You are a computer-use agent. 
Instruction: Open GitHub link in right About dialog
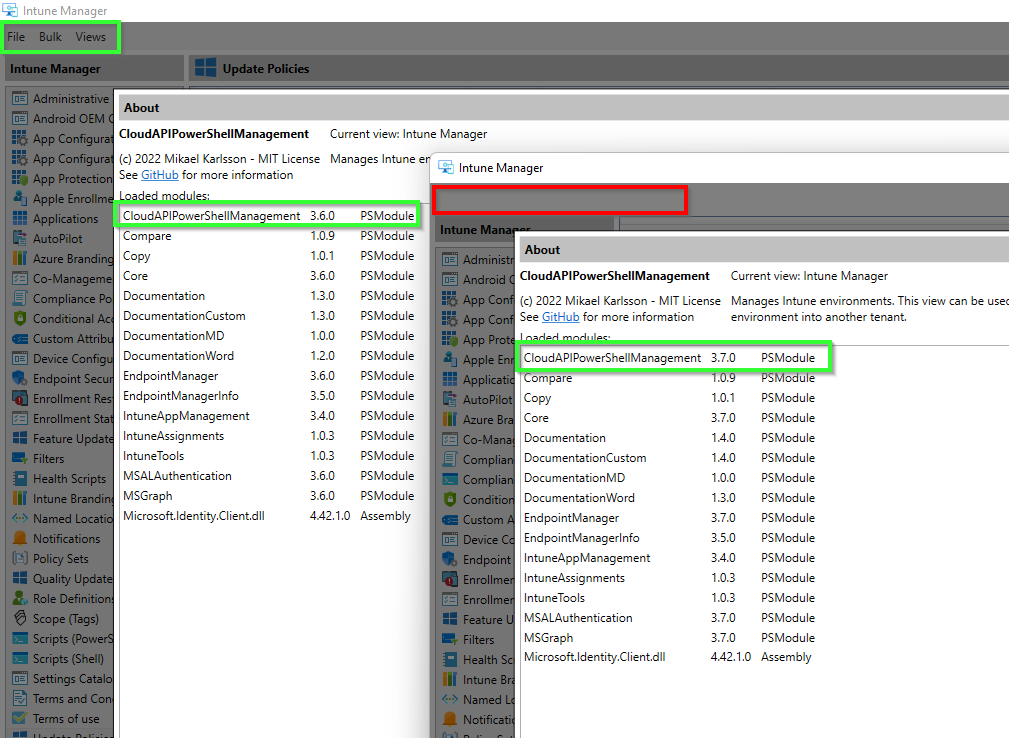[x=560, y=317]
